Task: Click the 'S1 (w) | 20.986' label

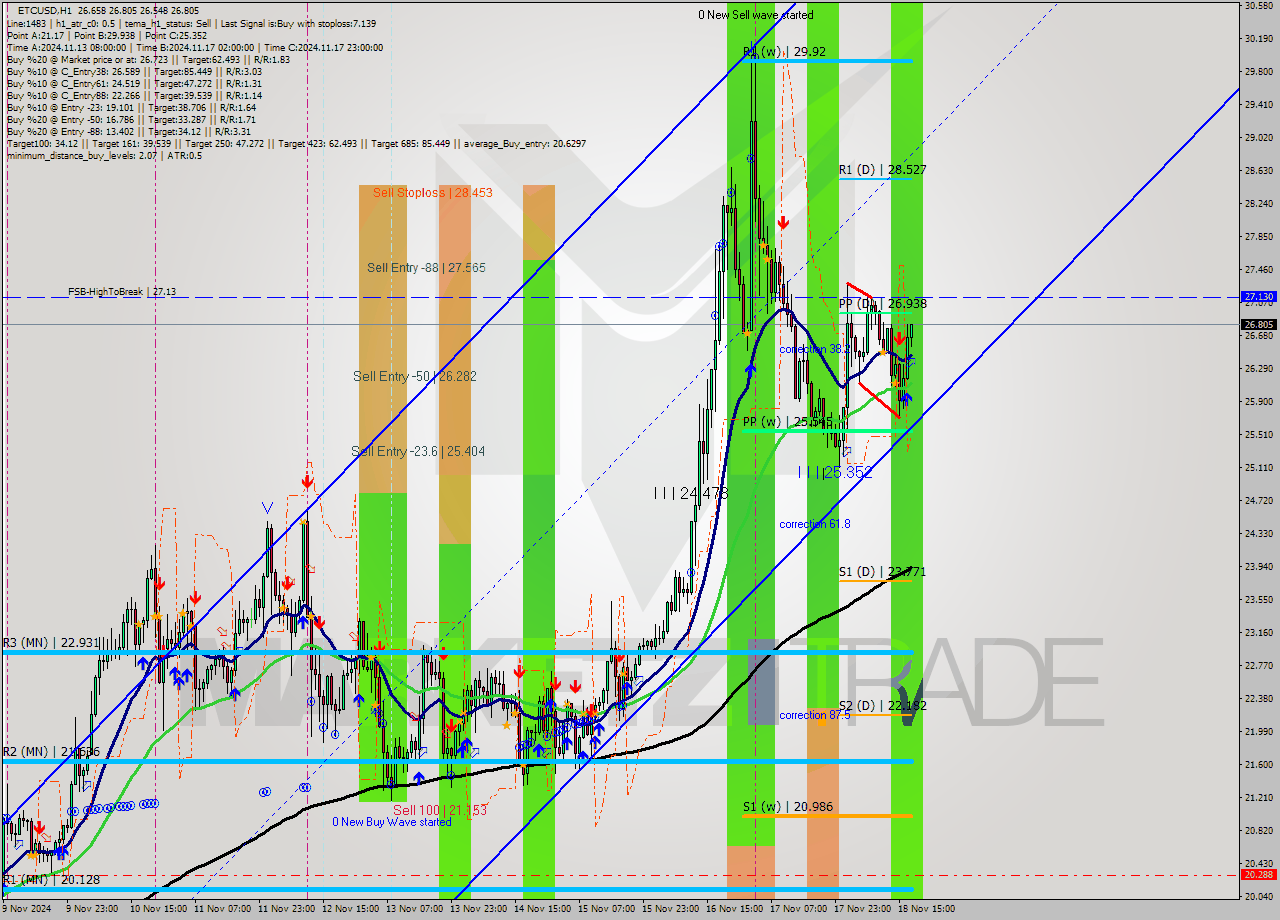Action: point(788,806)
